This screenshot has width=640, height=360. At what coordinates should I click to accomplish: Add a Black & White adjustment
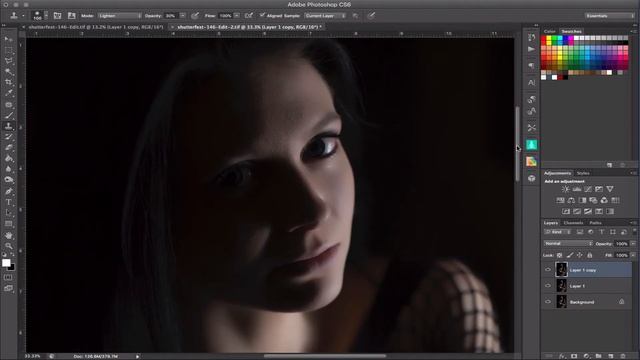tap(582, 200)
